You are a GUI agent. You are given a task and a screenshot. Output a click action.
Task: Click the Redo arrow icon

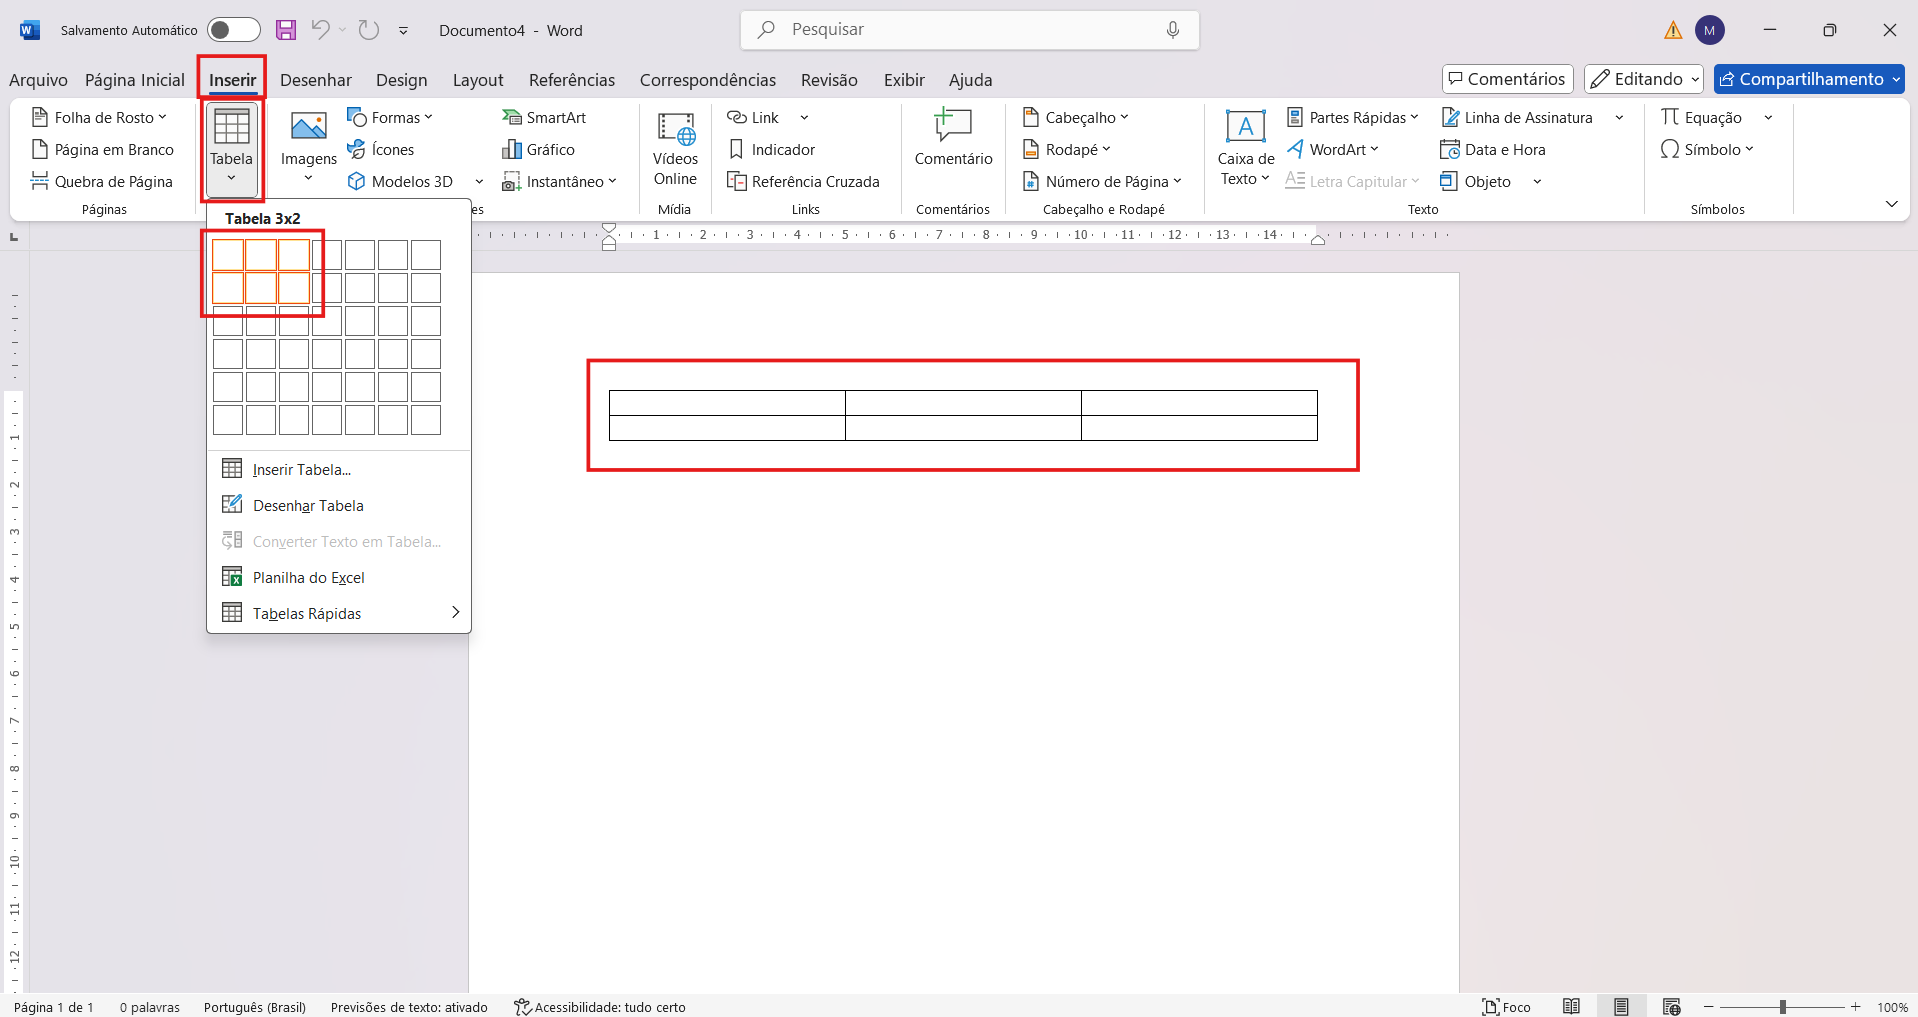click(369, 30)
